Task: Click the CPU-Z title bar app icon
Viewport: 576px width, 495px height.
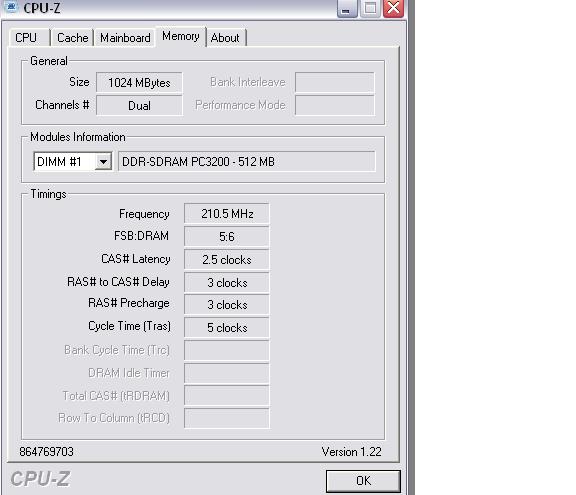Action: tap(11, 6)
